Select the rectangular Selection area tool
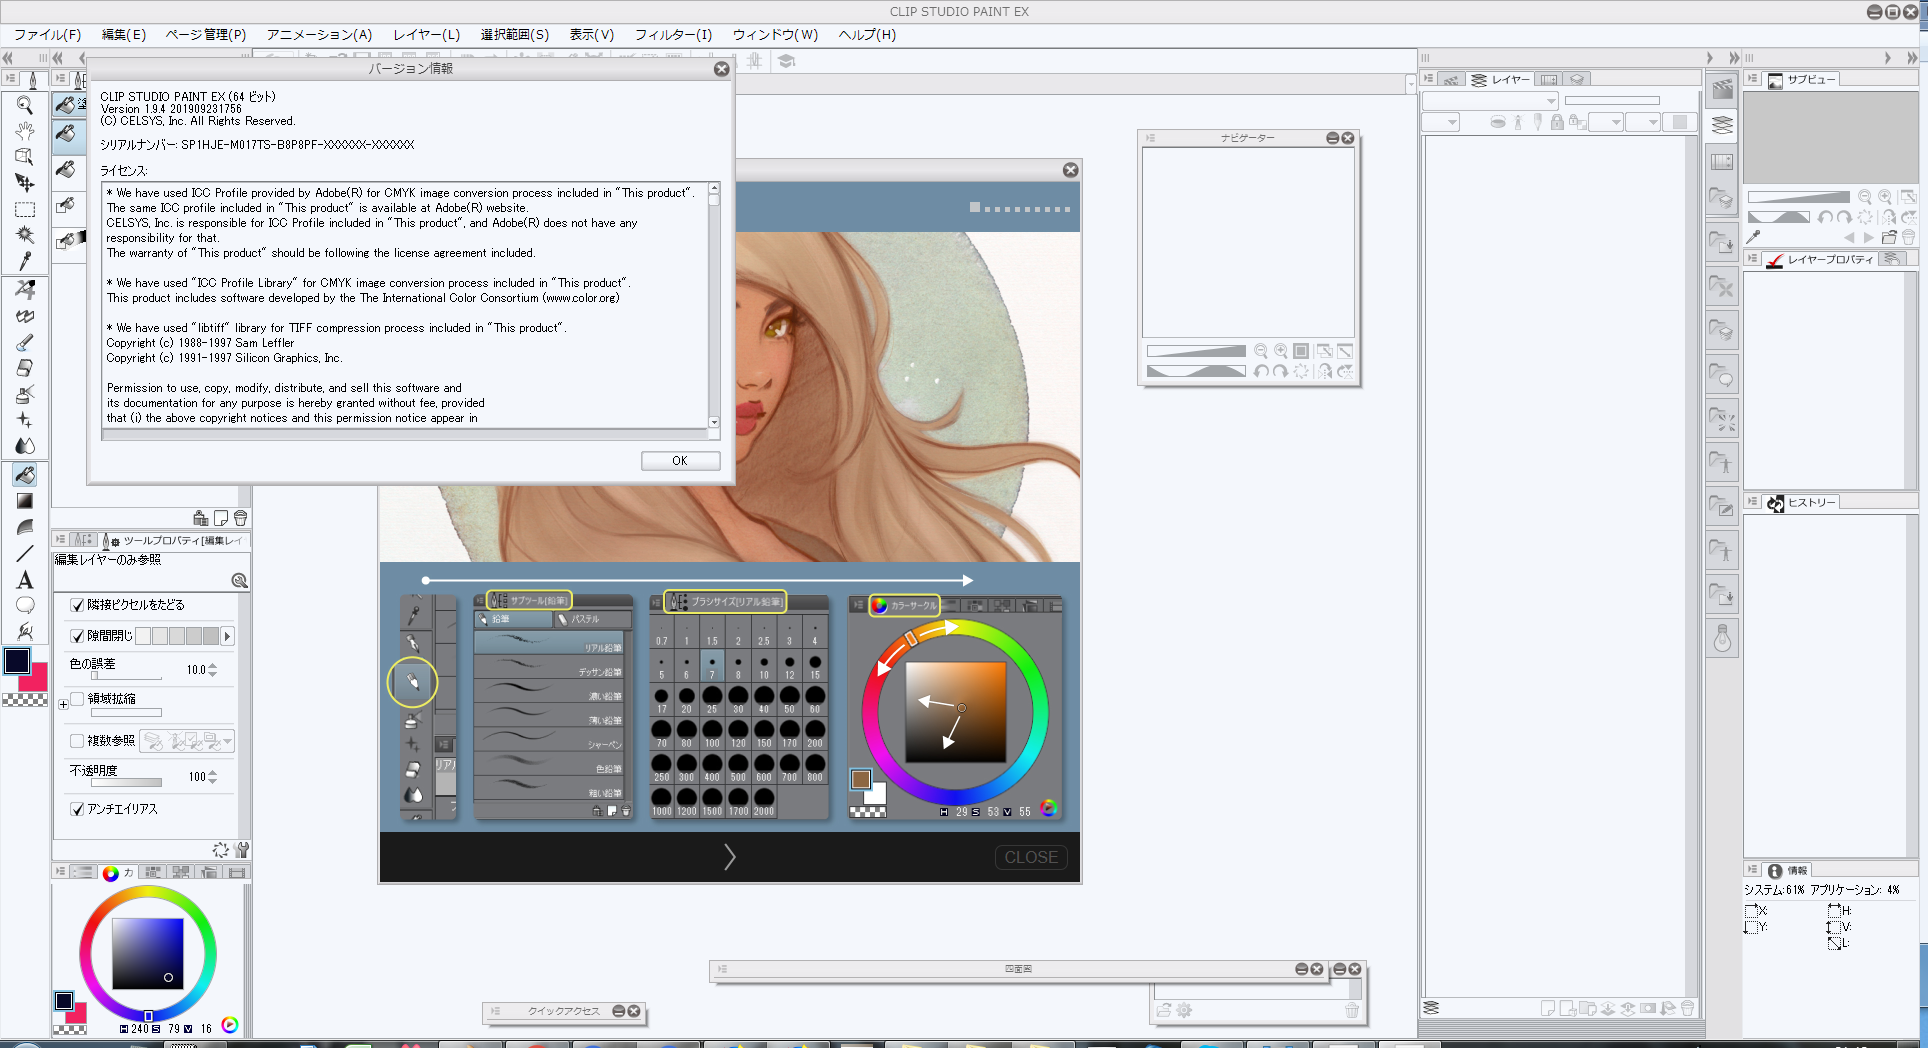Viewport: 1928px width, 1048px height. coord(25,209)
